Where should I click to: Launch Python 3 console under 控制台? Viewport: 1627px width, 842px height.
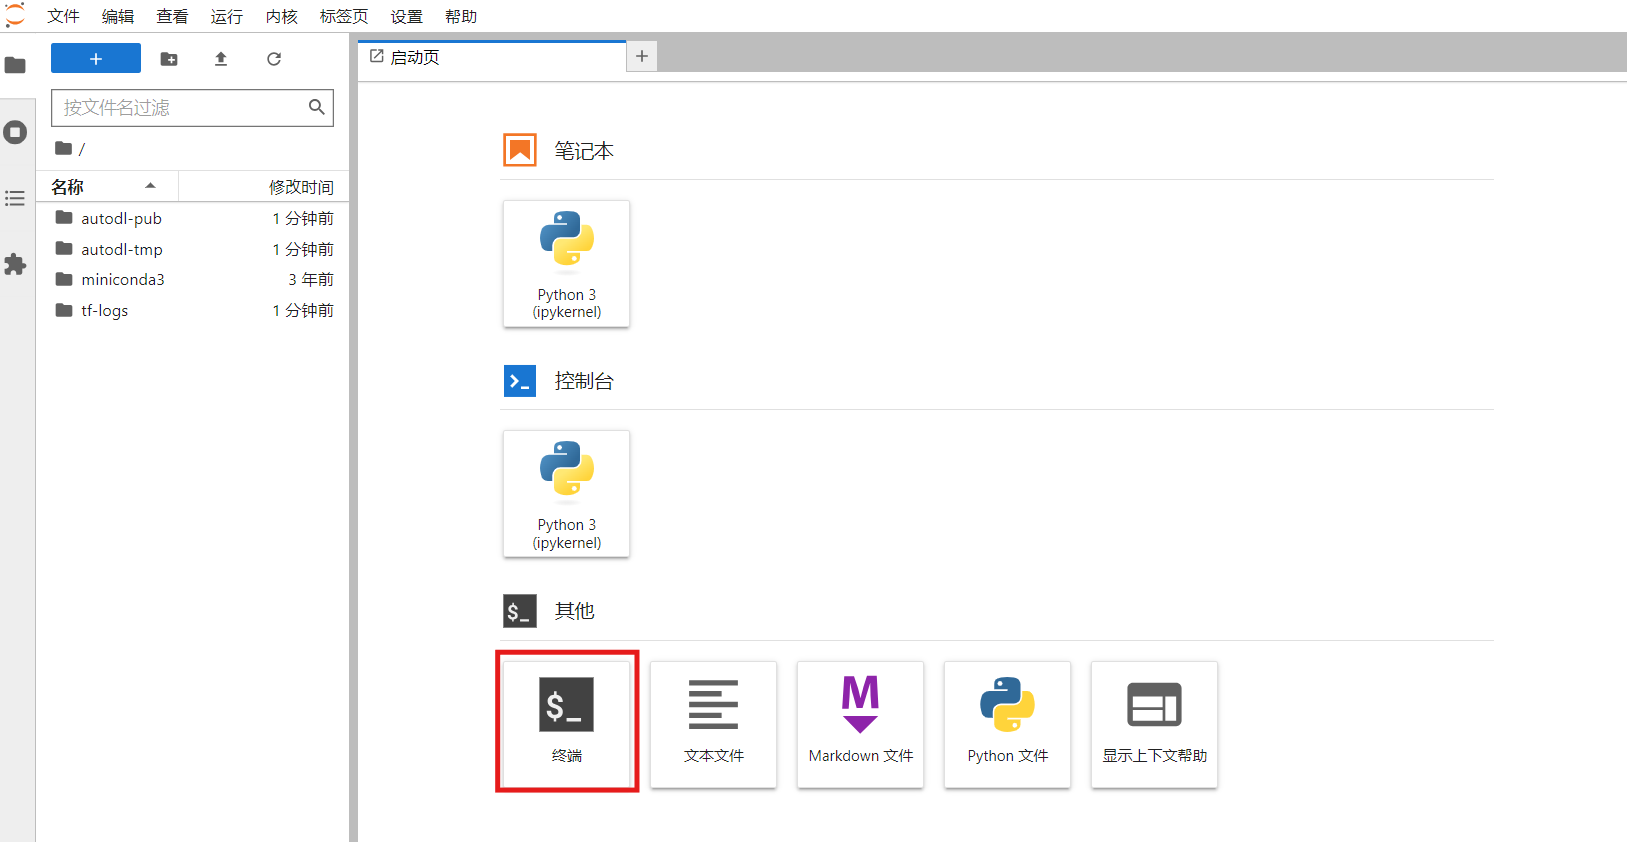tap(567, 494)
